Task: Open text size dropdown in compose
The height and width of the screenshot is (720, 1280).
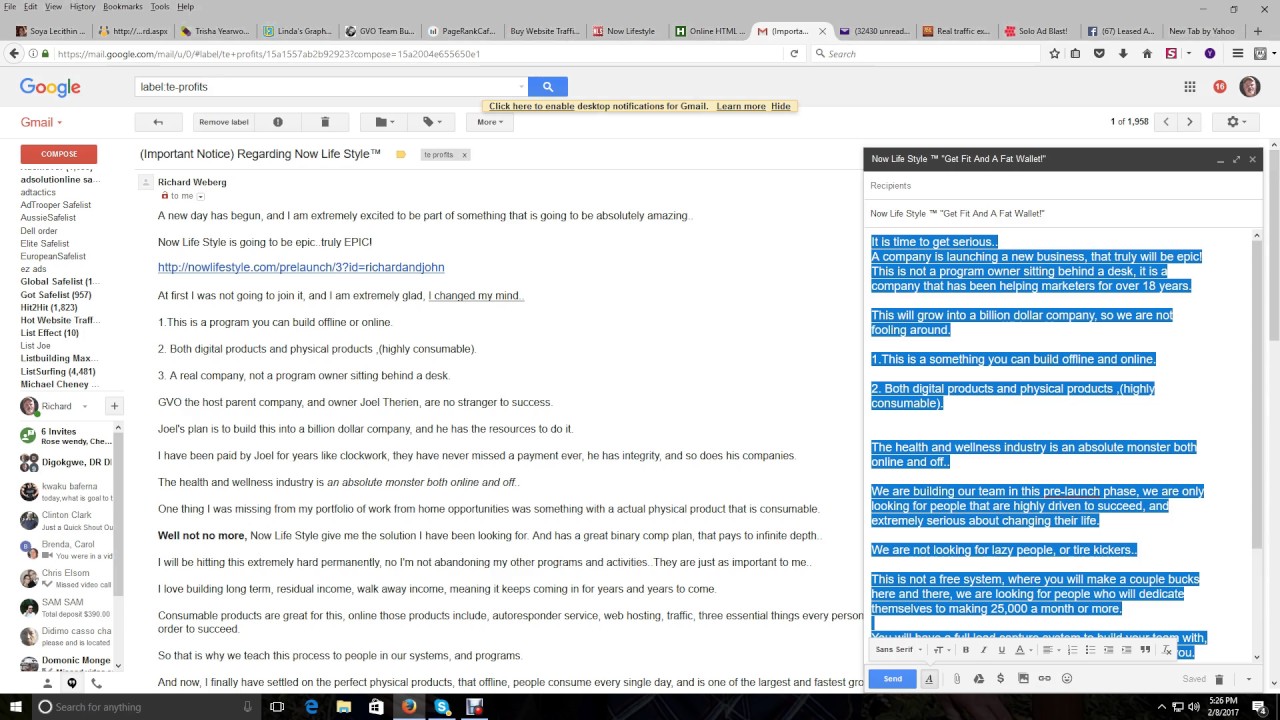Action: [941, 650]
